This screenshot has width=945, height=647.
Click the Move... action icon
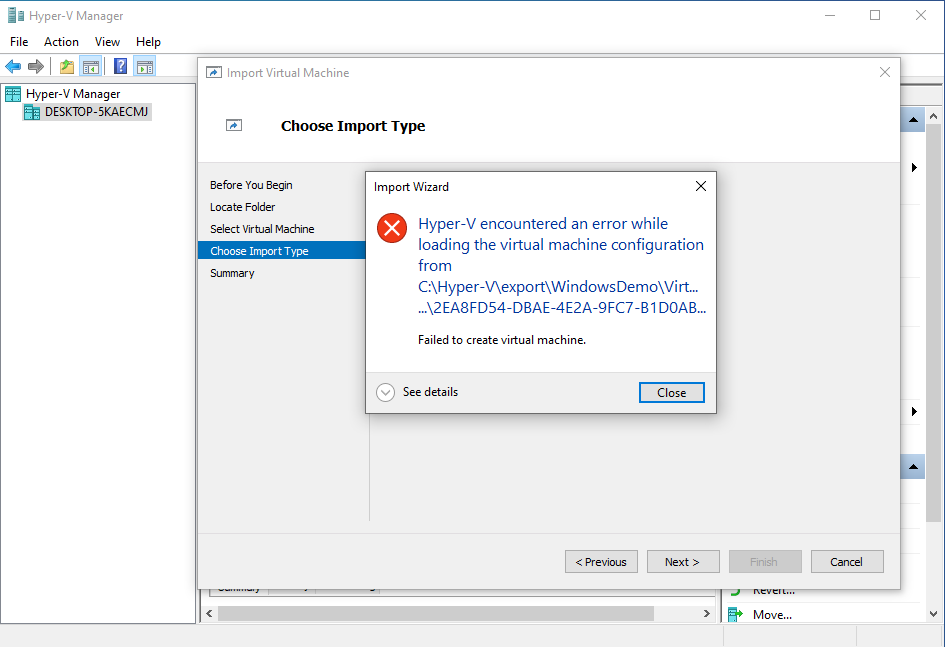tap(735, 614)
